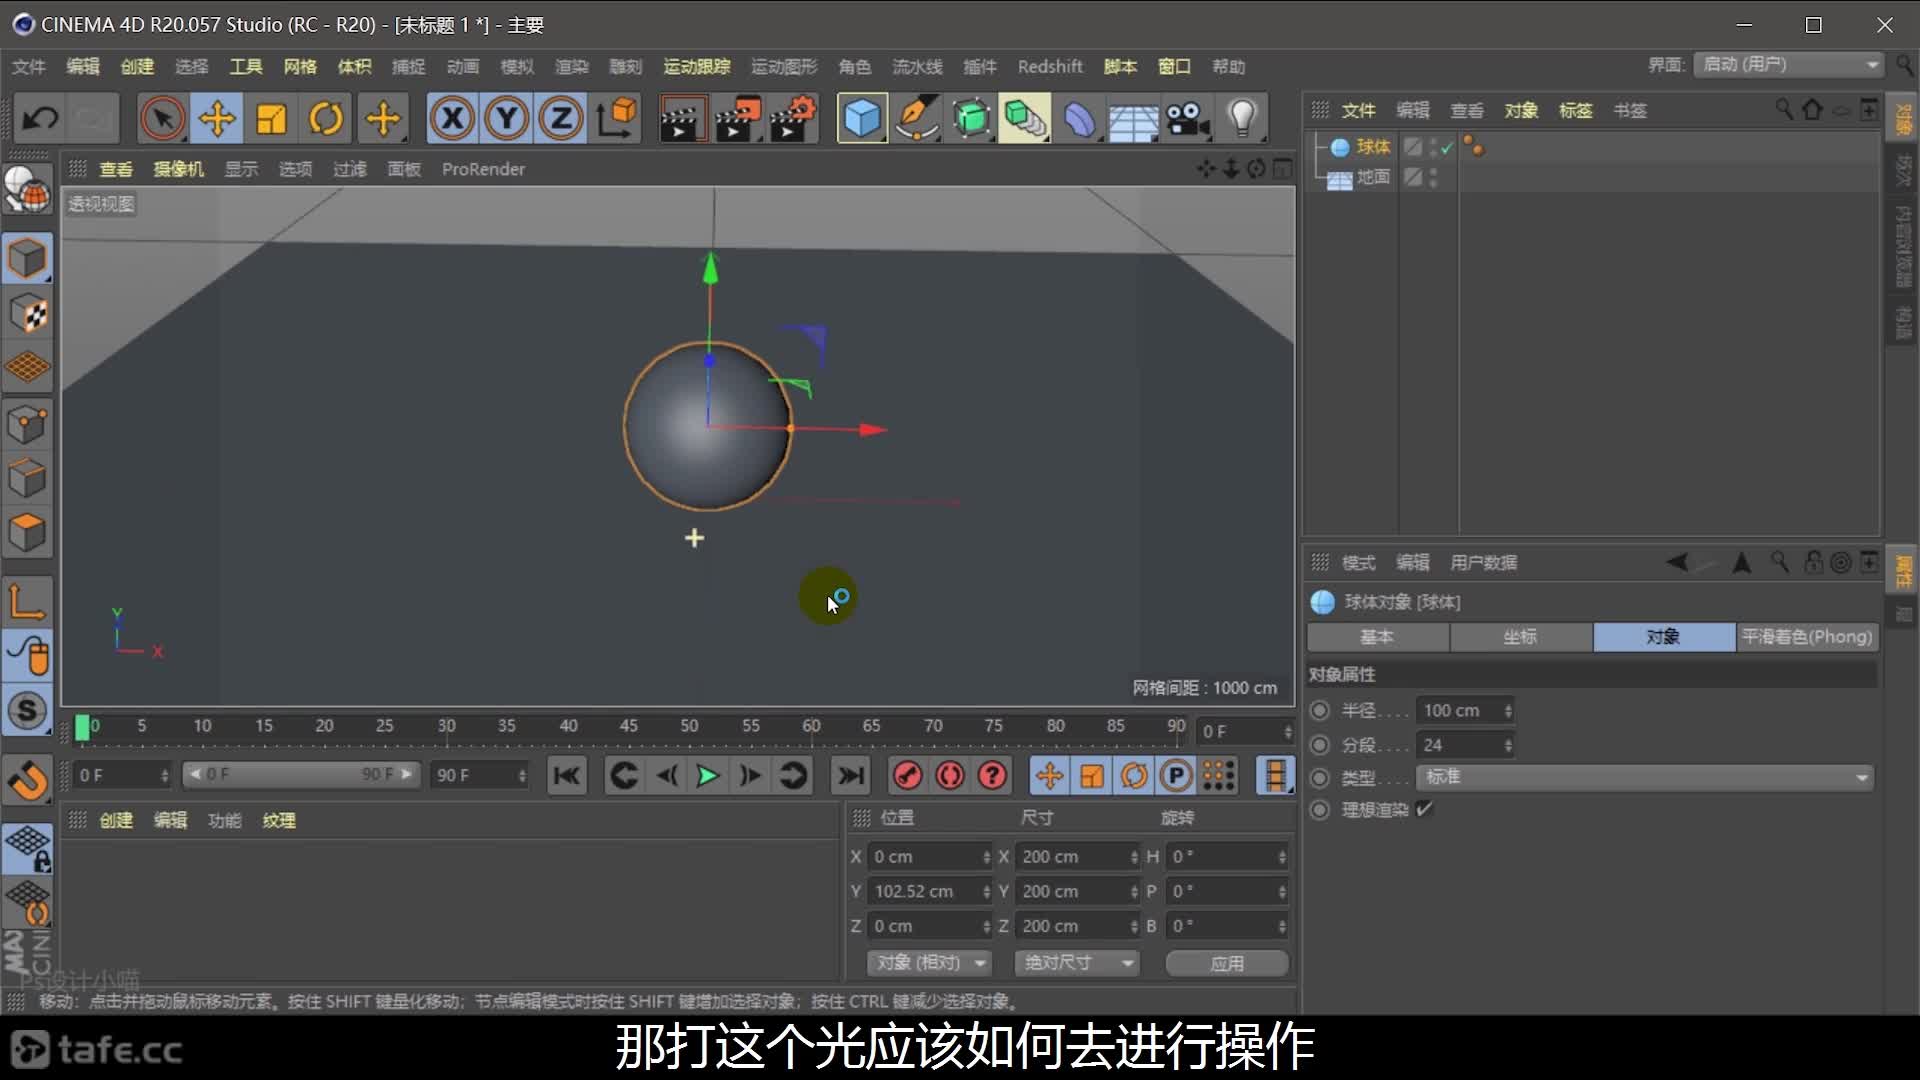Open the 运动图形 menu

pos(784,67)
